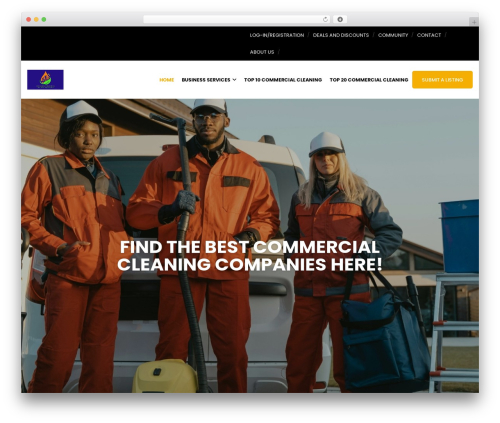
Task: Visit the Deals and Discounts page
Action: point(341,35)
